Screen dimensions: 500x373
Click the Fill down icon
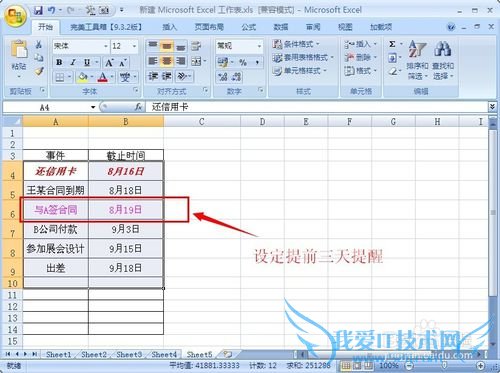[x=392, y=58]
